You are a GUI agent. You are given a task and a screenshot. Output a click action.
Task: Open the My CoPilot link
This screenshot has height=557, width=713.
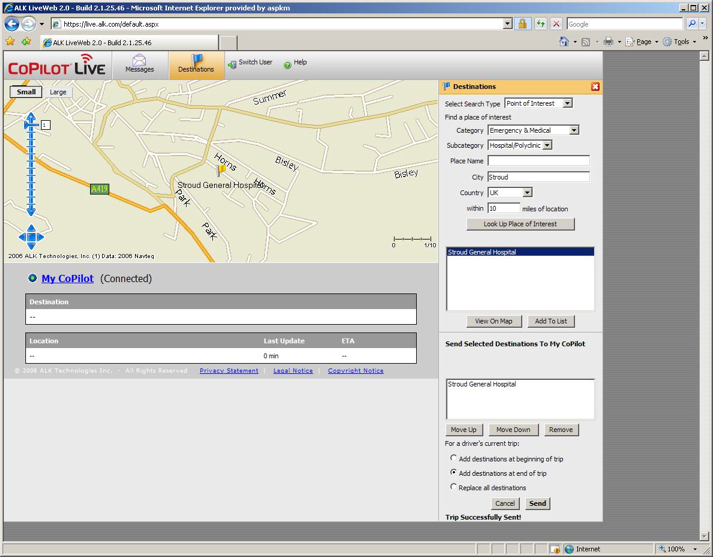[67, 278]
